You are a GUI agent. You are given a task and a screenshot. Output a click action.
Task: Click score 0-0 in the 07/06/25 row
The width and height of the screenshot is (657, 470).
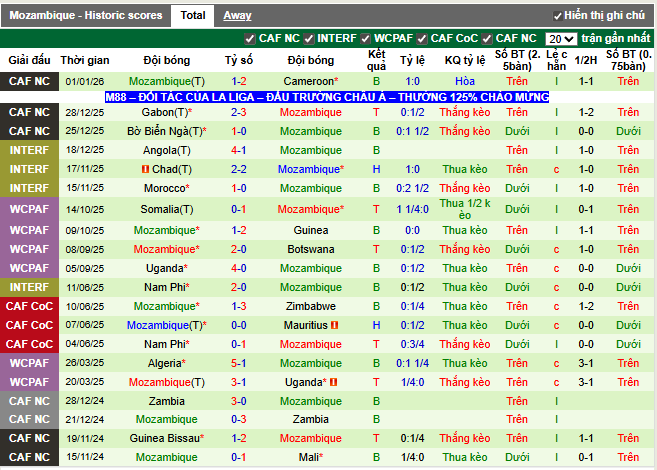(239, 325)
